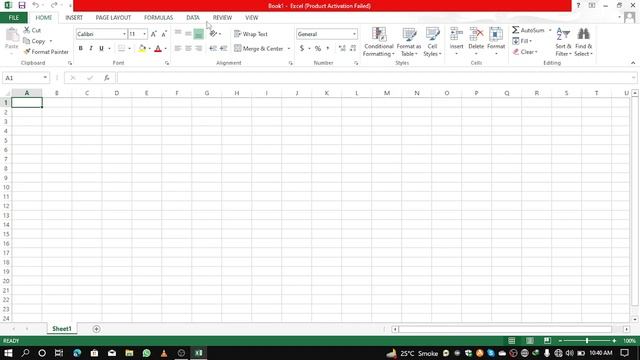Click the AutoSum button
Image resolution: width=640 pixels, height=360 pixels.
pyautogui.click(x=529, y=30)
